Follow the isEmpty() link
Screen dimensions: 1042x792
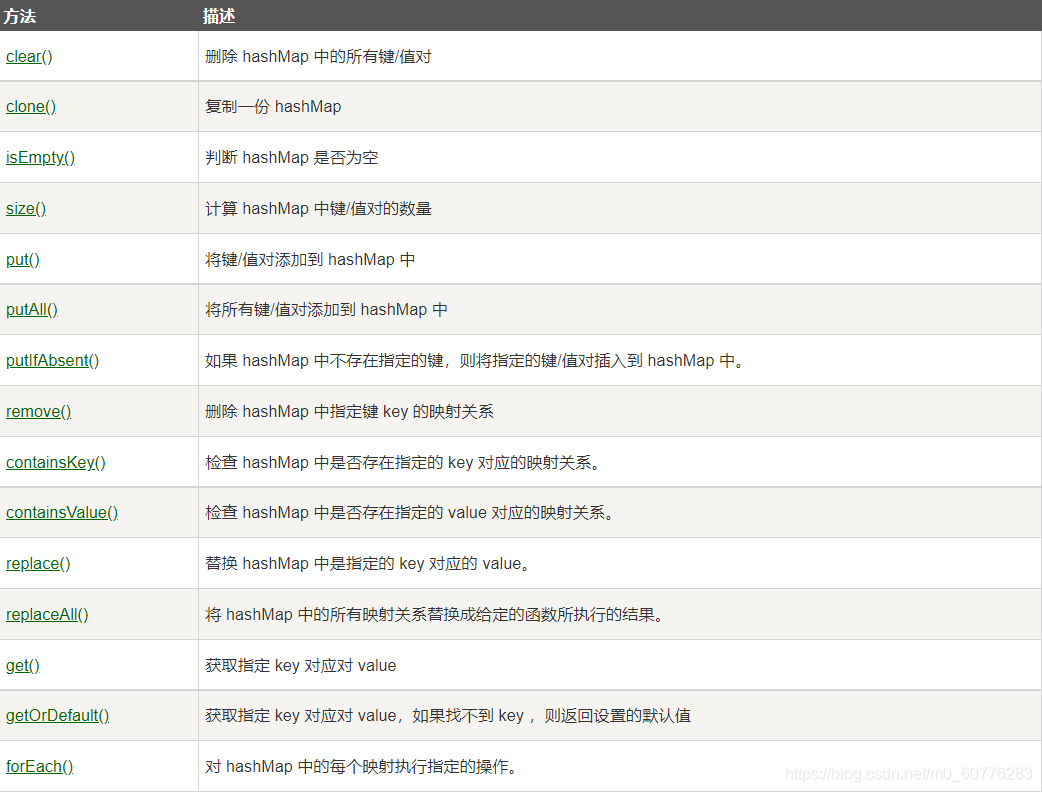click(x=41, y=157)
